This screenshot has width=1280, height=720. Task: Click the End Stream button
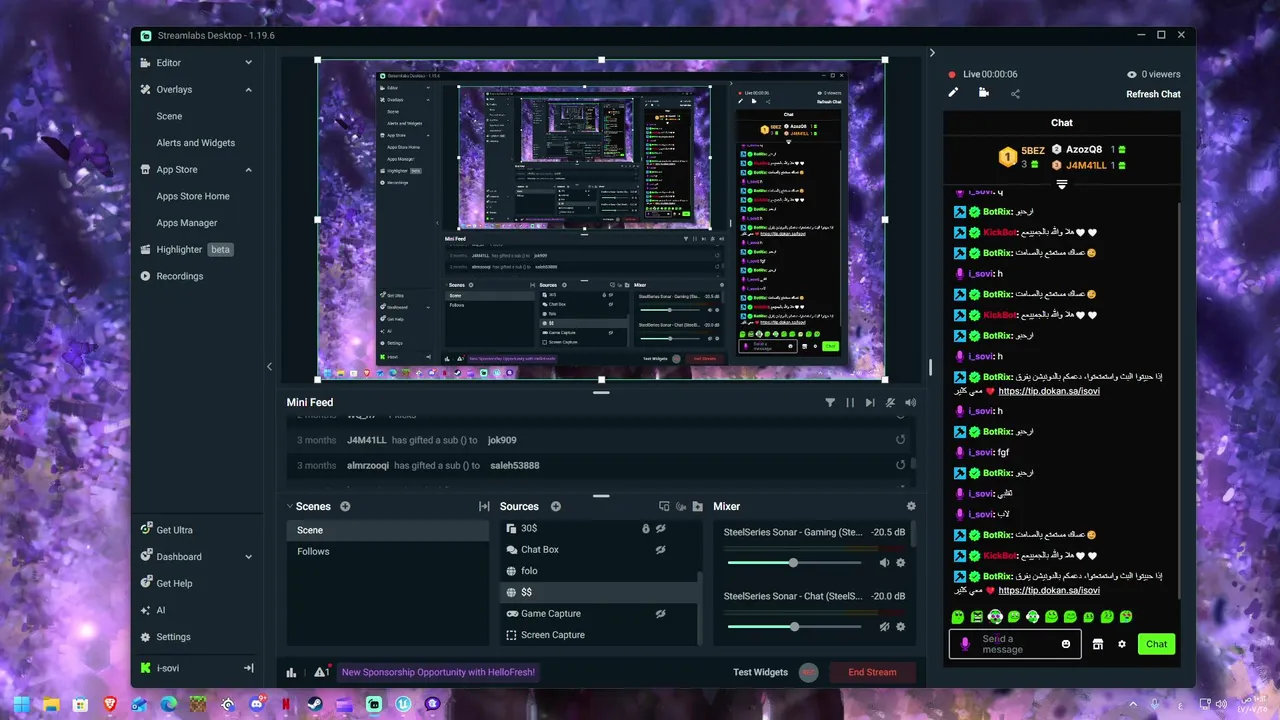click(872, 672)
